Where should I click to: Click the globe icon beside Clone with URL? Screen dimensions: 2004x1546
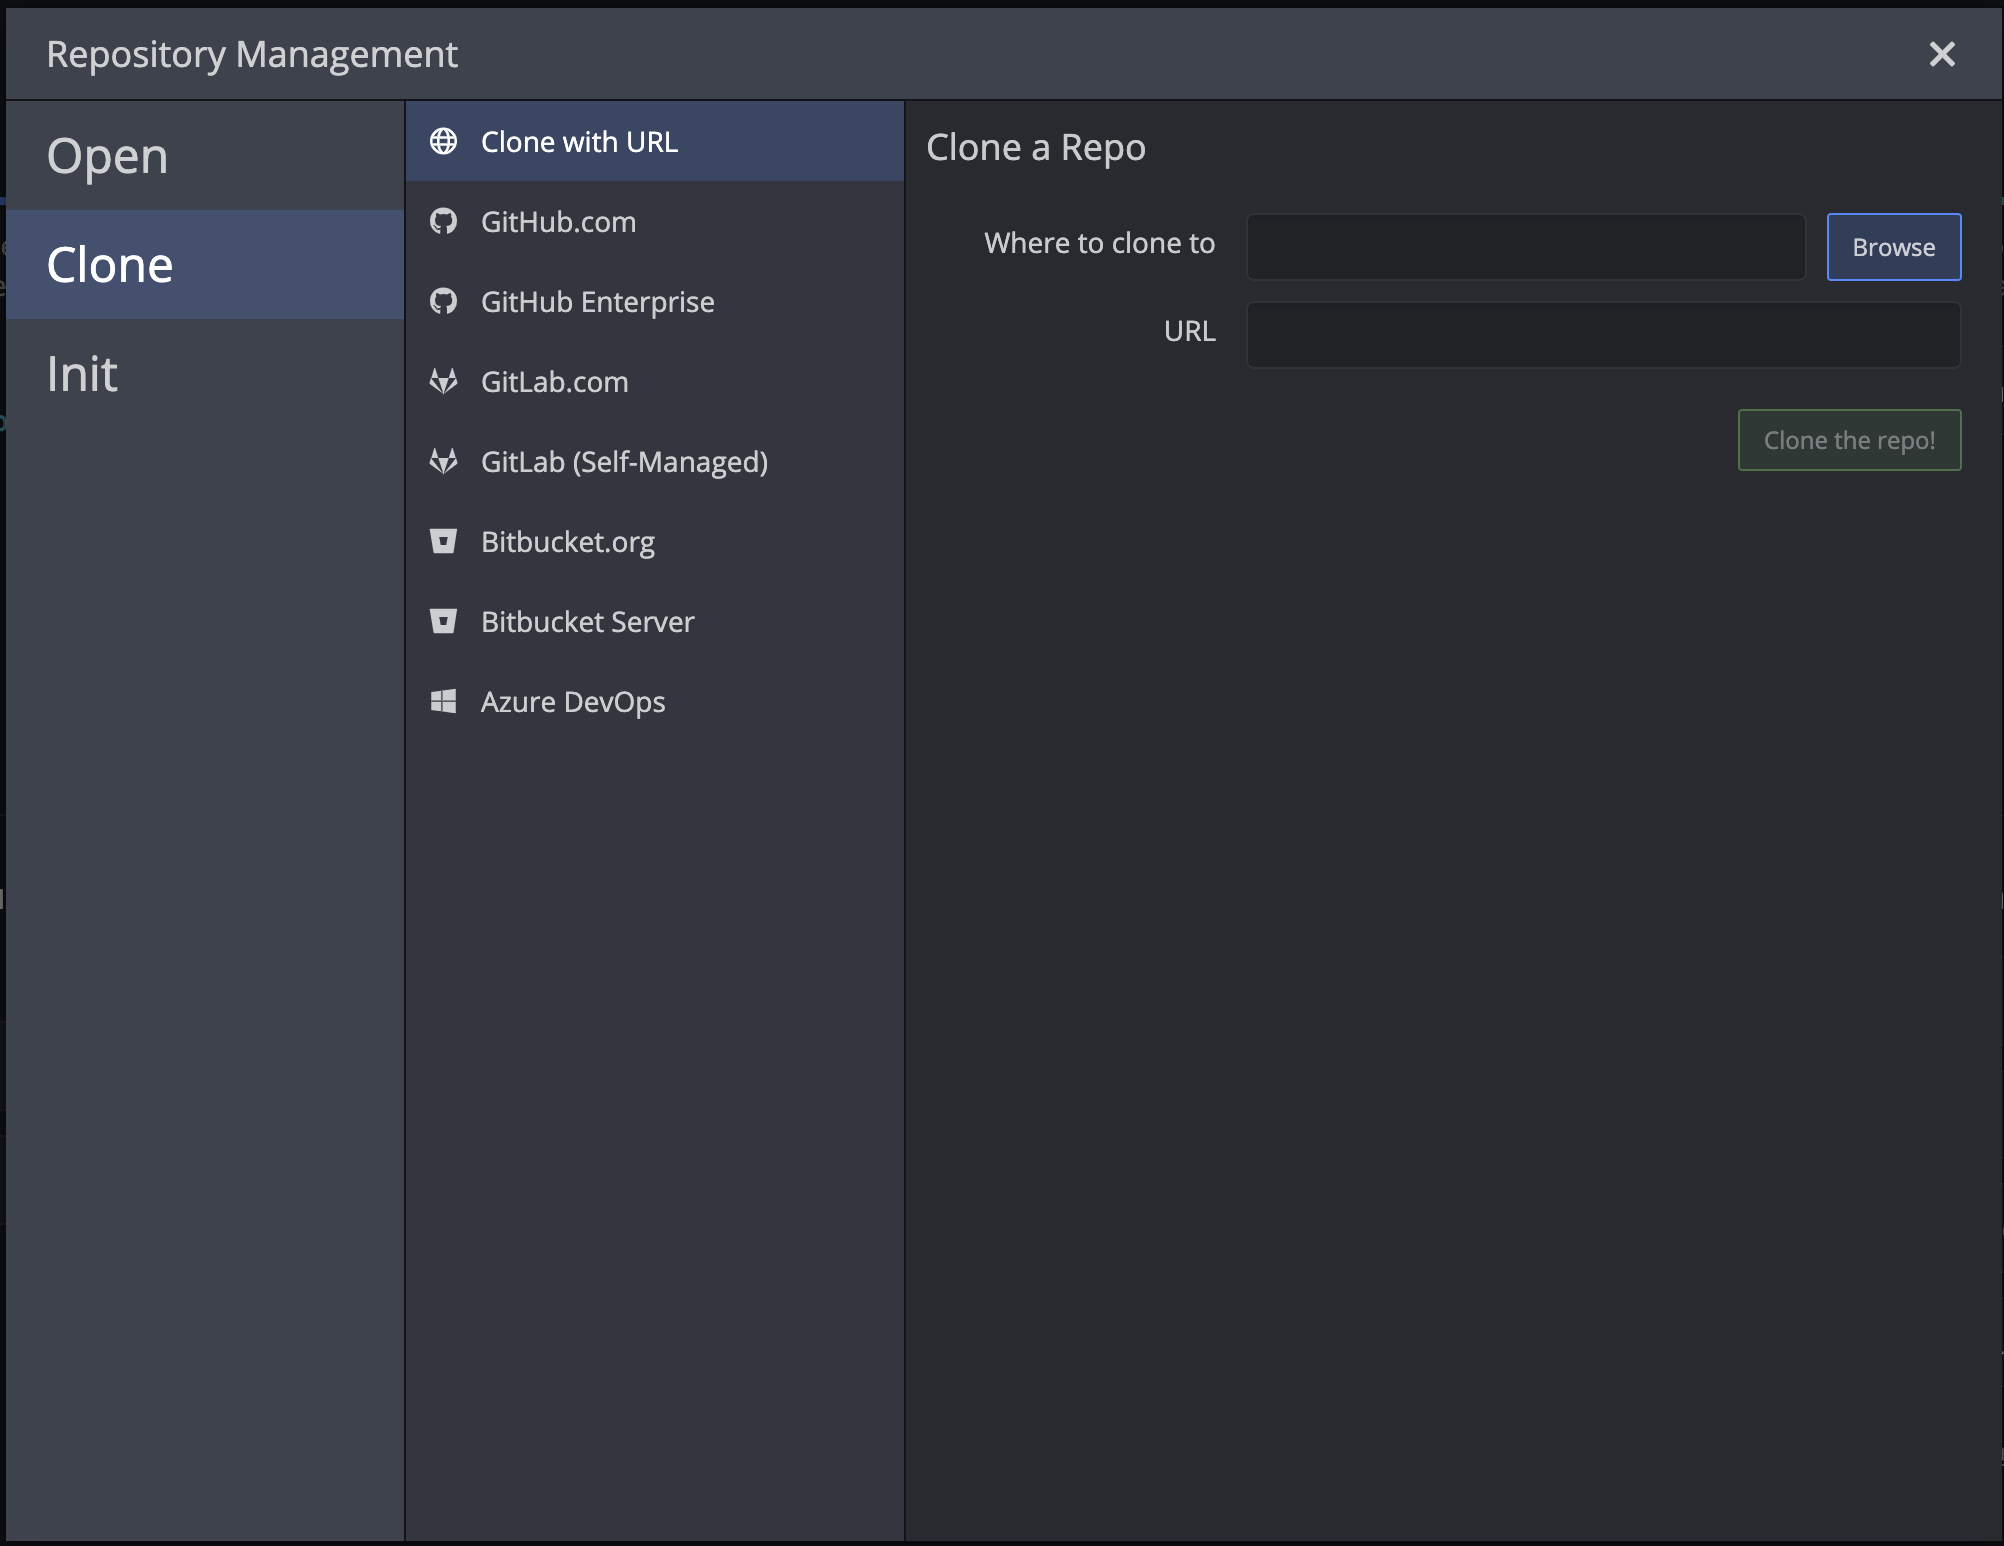tap(443, 142)
